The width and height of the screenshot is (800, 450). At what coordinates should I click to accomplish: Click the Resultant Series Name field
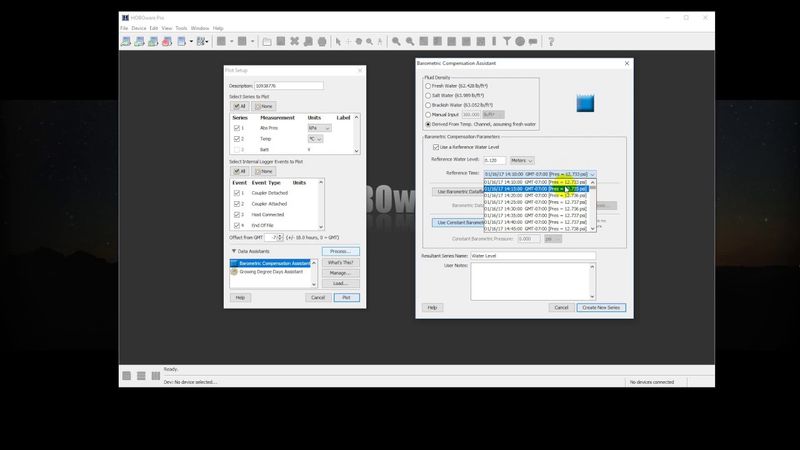click(533, 256)
